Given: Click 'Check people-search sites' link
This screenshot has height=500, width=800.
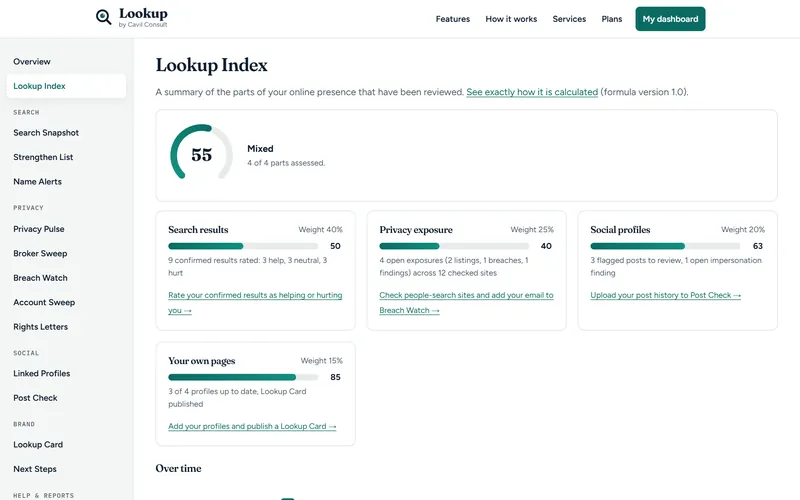Looking at the screenshot, I should (466, 303).
